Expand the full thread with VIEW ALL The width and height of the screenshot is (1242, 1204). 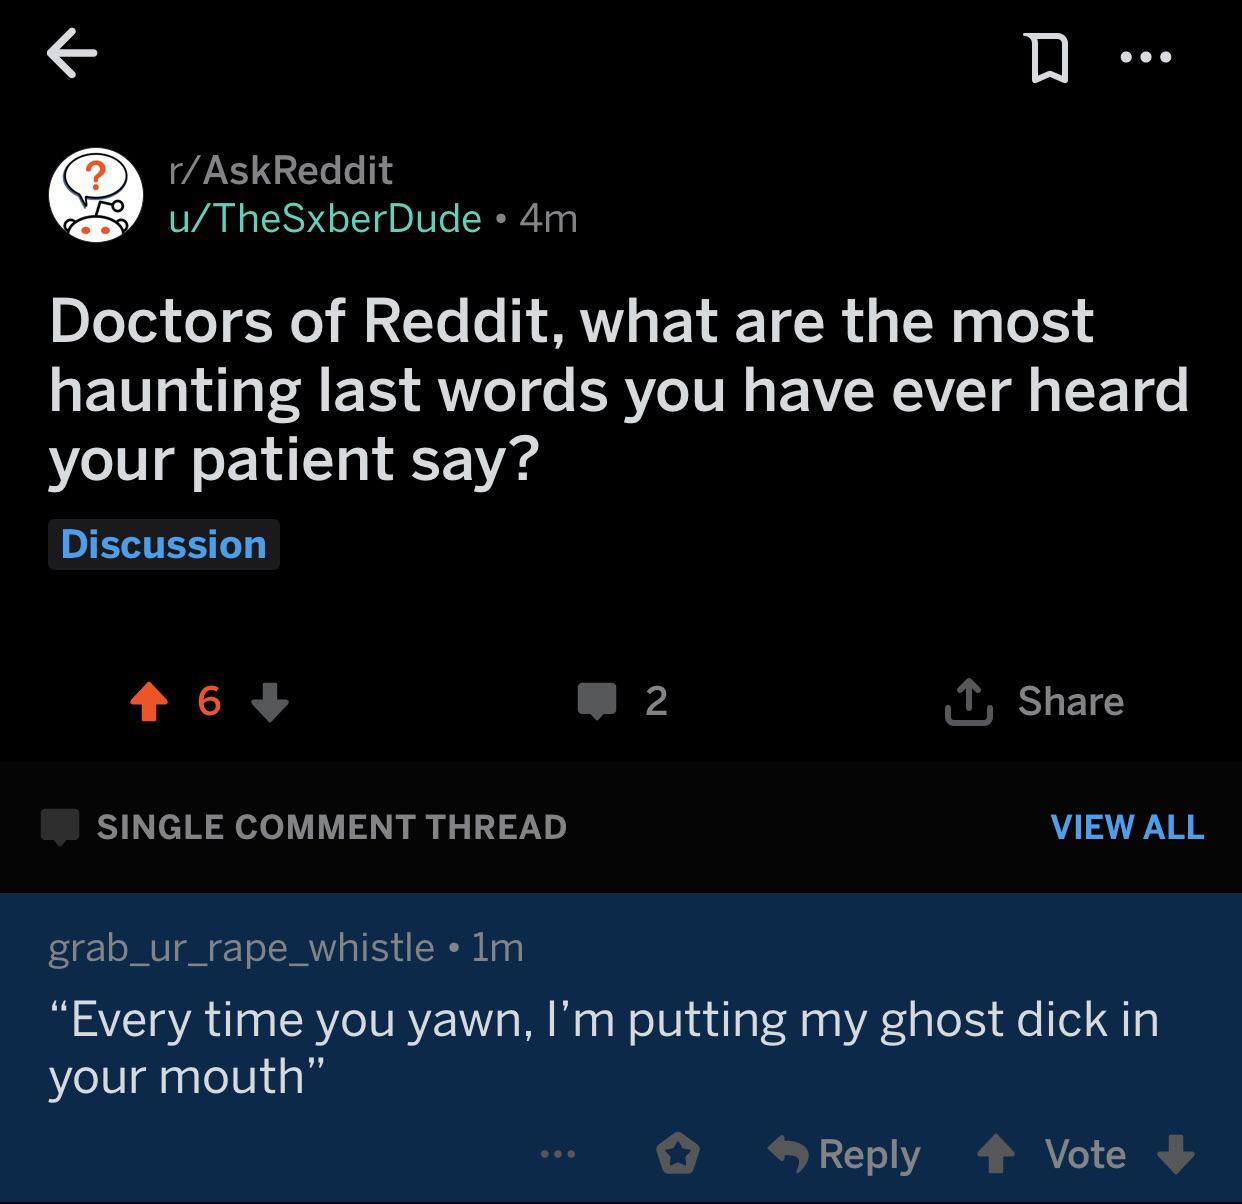click(x=1126, y=827)
